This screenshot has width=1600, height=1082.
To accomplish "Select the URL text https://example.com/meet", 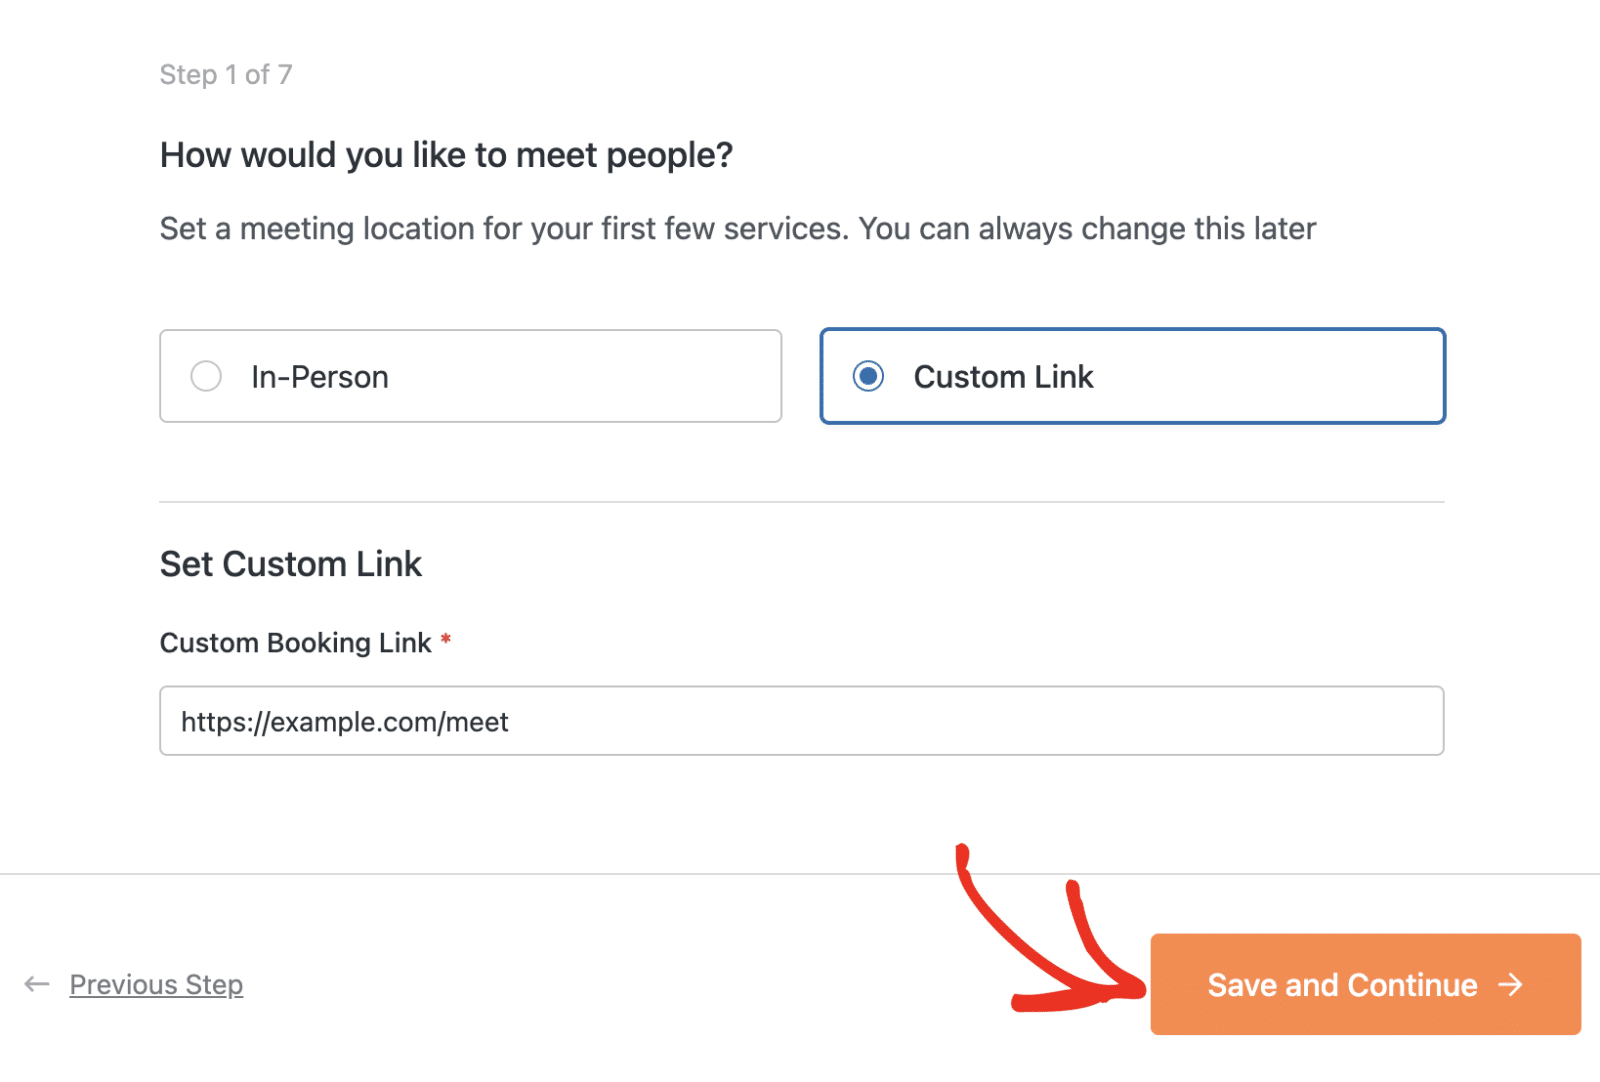I will (344, 721).
